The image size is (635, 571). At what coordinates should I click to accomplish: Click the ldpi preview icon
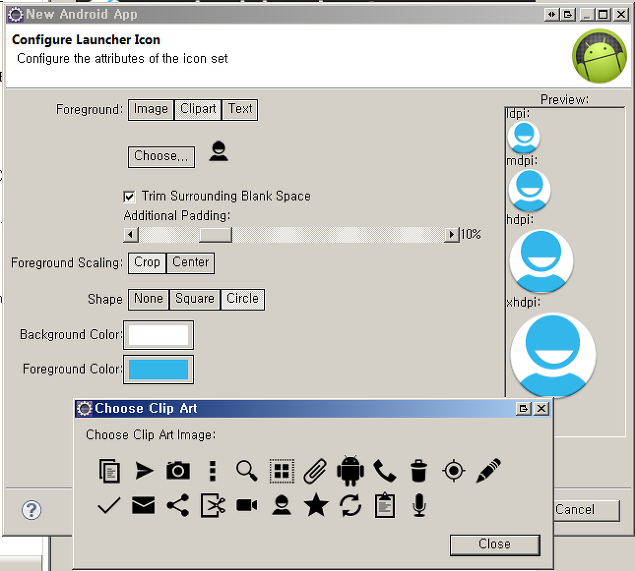click(524, 137)
